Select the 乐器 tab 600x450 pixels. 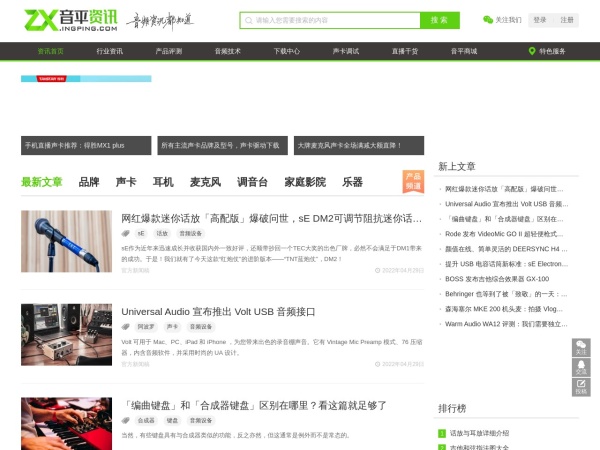point(353,182)
